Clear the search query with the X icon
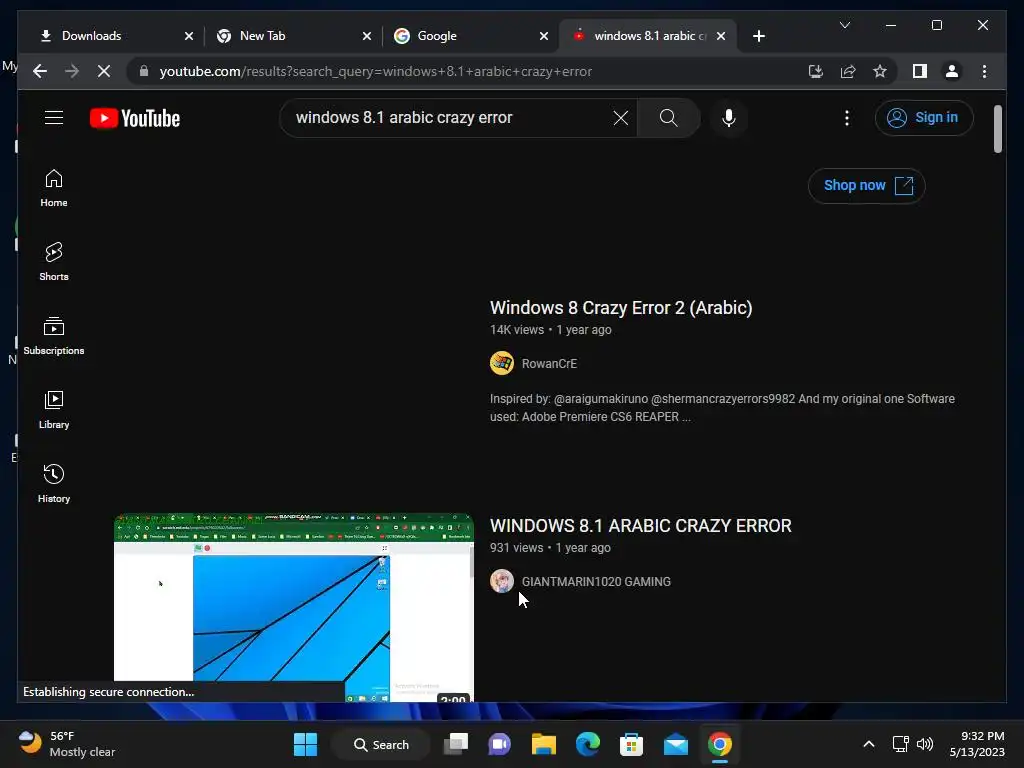1024x768 pixels. click(x=620, y=118)
